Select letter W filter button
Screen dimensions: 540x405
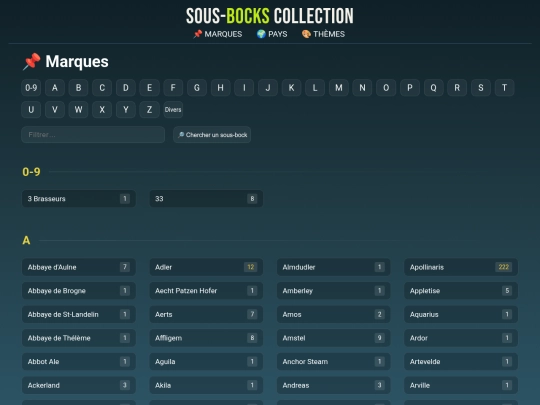[x=79, y=110]
